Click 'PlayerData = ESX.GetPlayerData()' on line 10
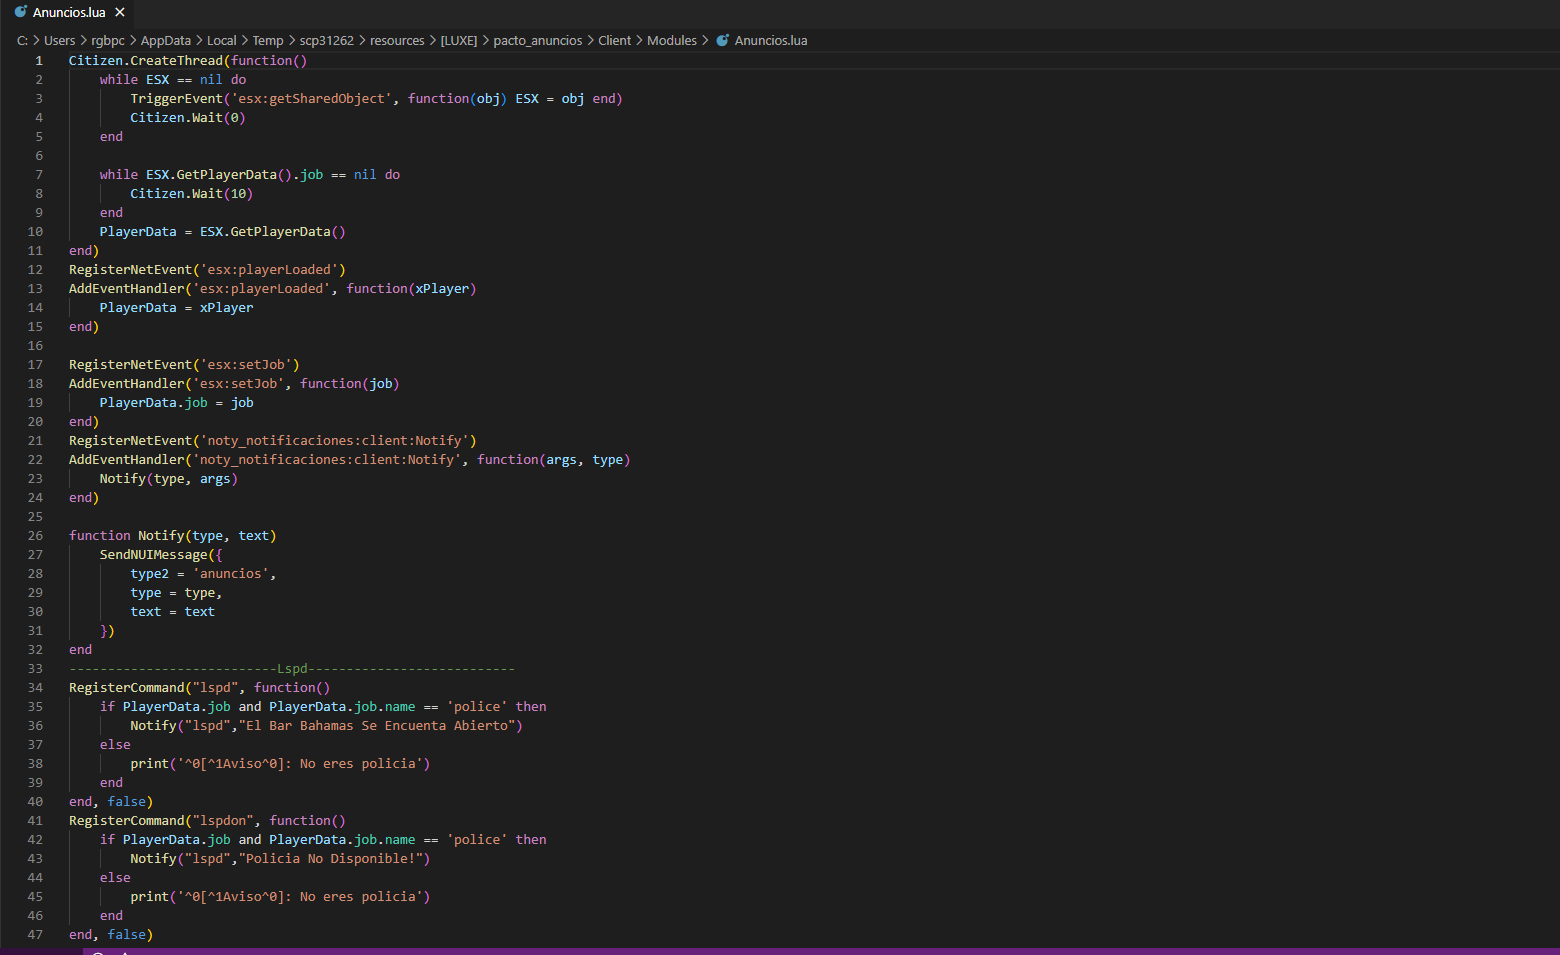 [223, 231]
